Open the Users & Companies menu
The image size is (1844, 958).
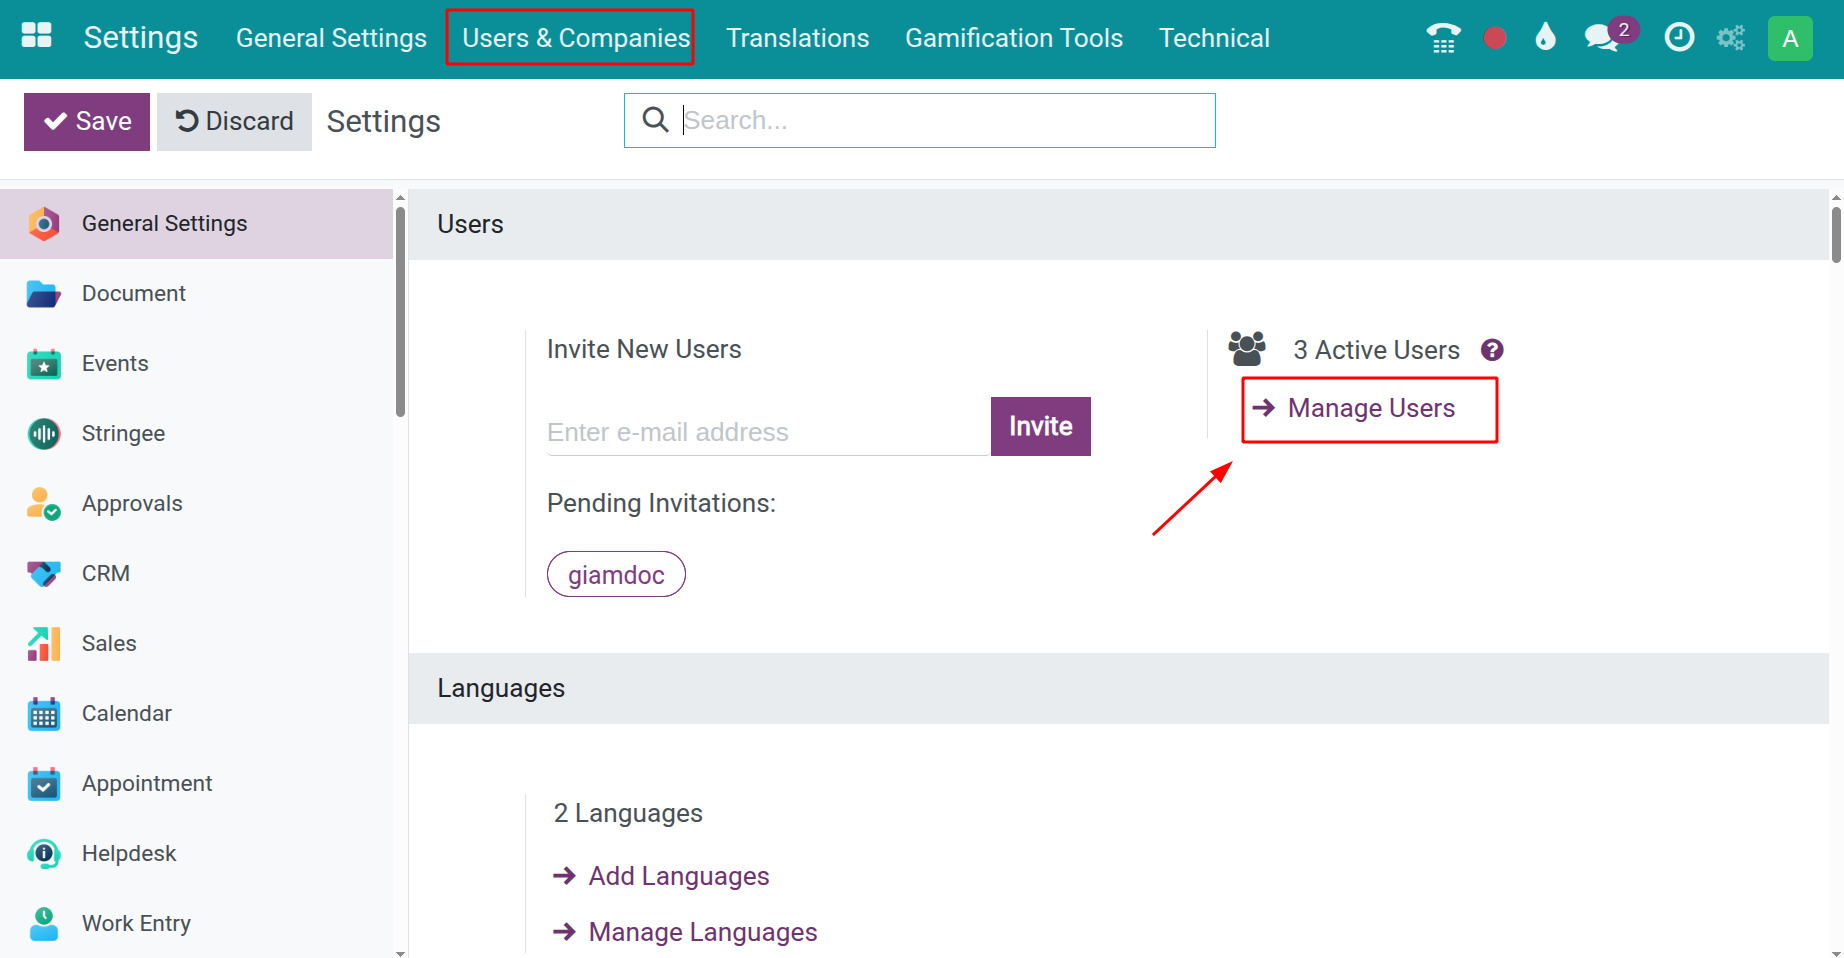pos(575,38)
